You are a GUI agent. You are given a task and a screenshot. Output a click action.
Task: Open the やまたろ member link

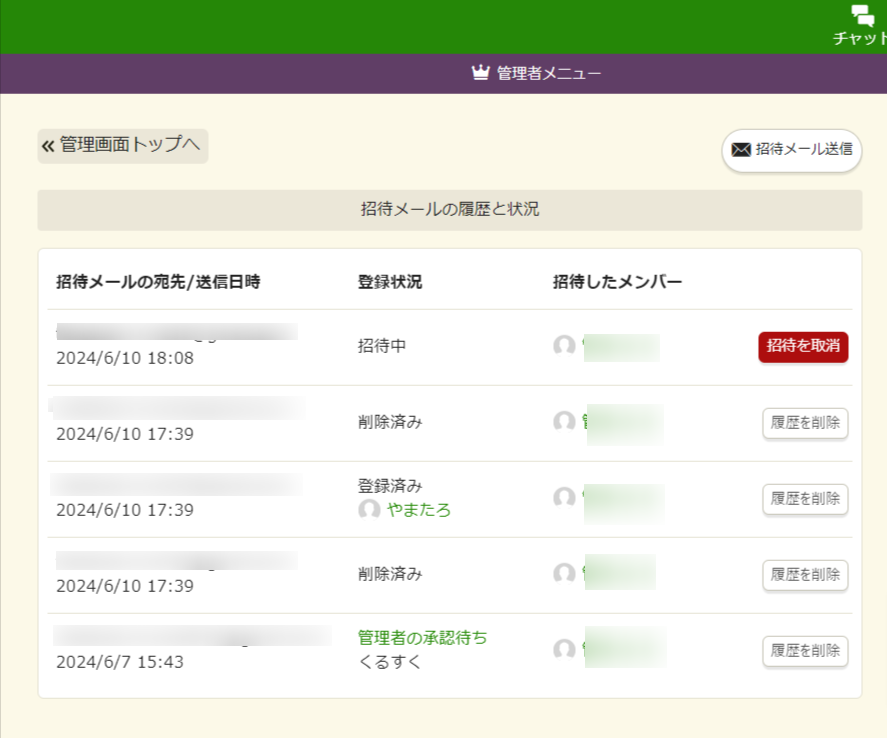(x=419, y=510)
